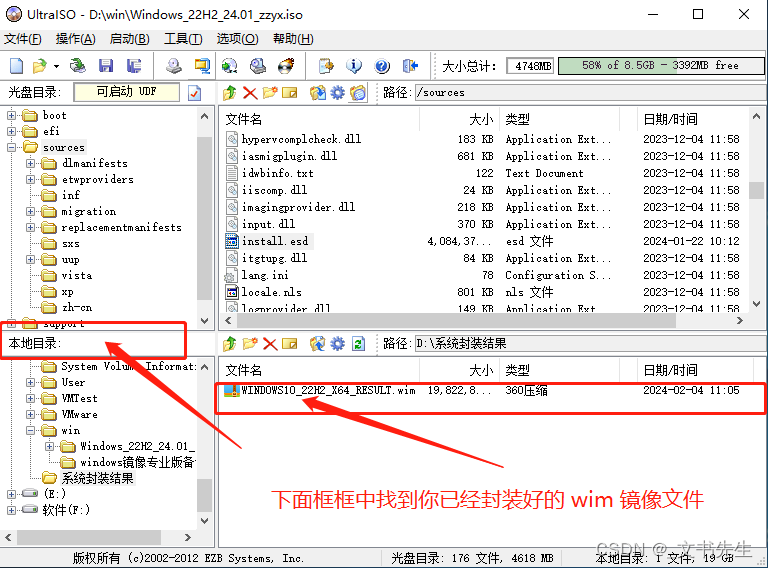Sort the disc file list by 大小 column

[x=459, y=119]
